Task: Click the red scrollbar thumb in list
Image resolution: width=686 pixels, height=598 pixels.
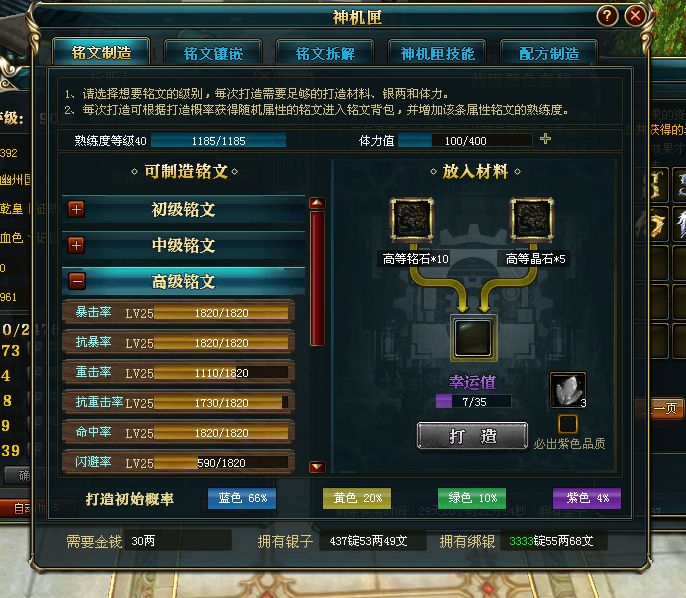Action: [317, 279]
